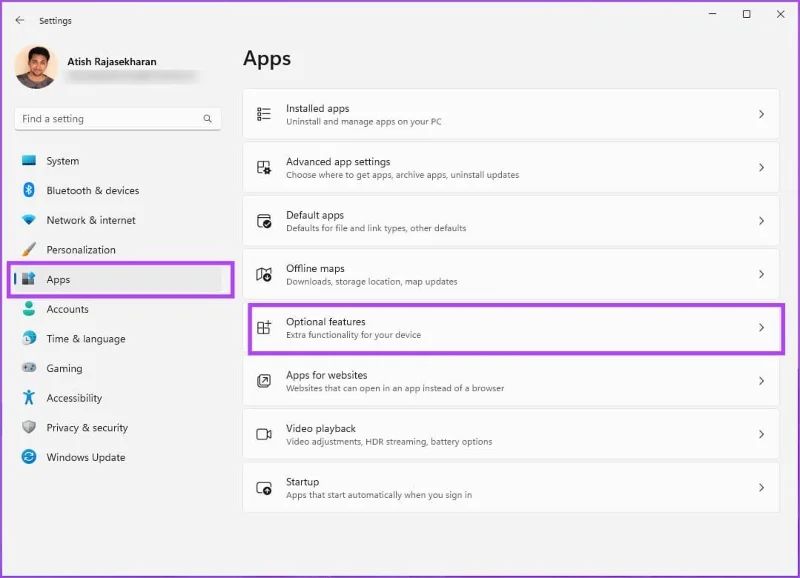The width and height of the screenshot is (800, 578).
Task: Maximize the Settings window
Action: (746, 14)
